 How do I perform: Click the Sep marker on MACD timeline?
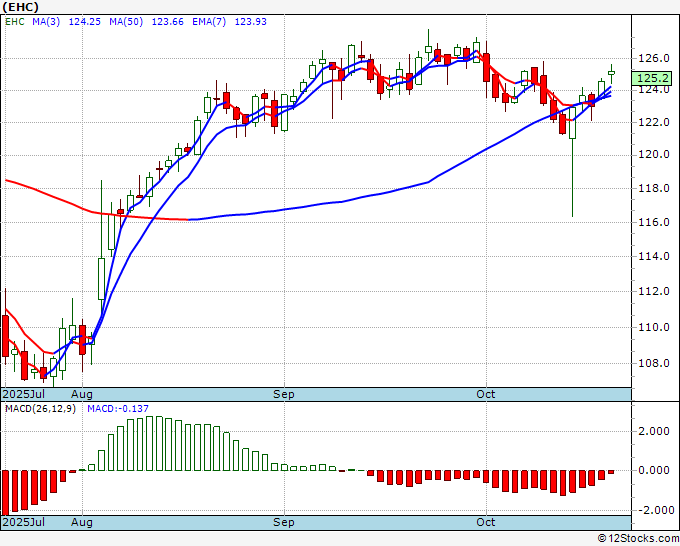(x=284, y=522)
